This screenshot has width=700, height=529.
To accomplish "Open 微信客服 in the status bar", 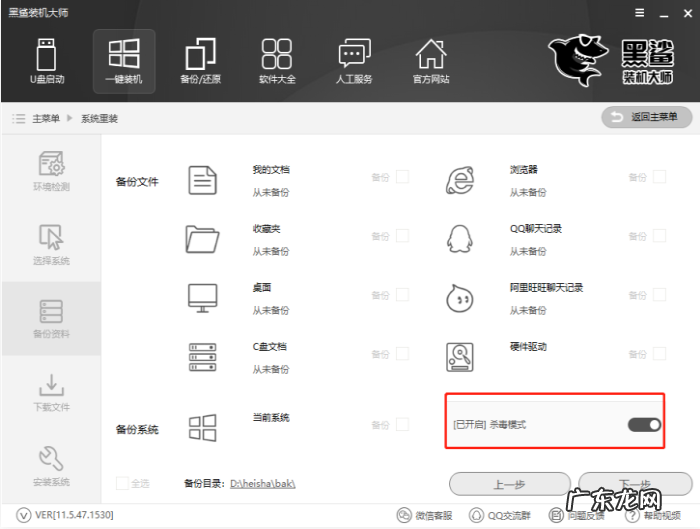I will click(425, 515).
